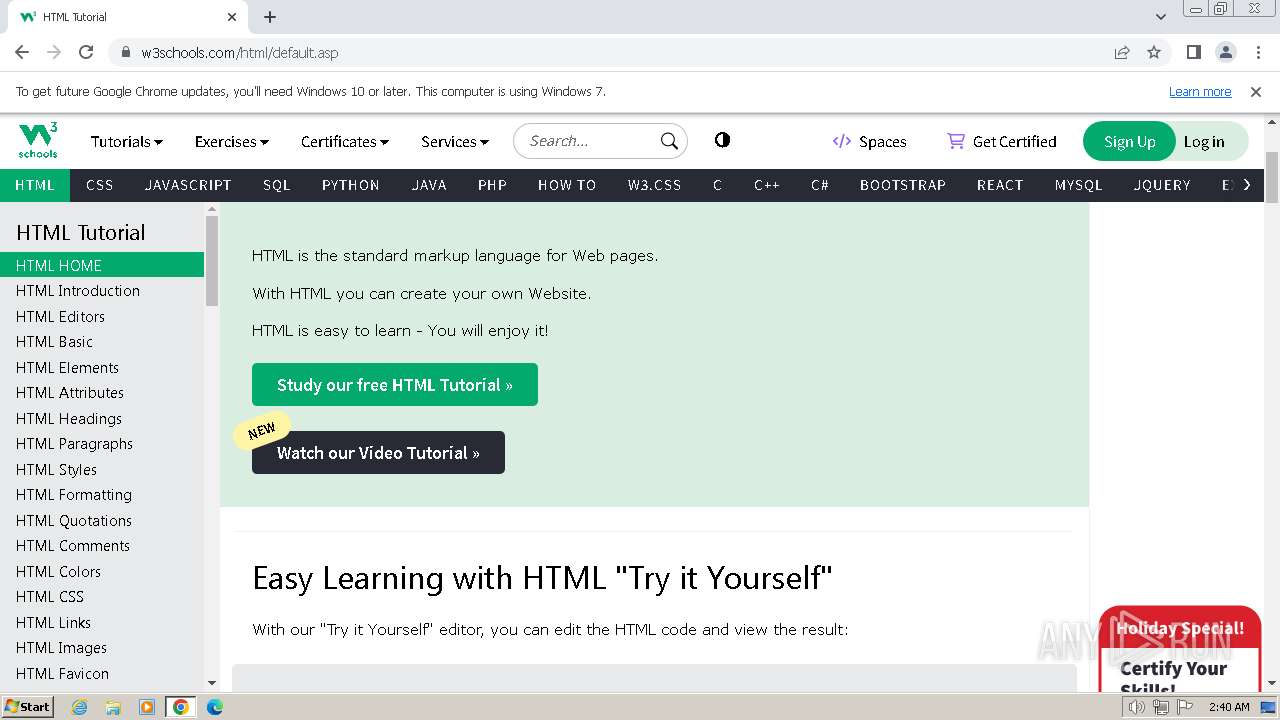
Task: Open Internet Explorer from taskbar
Action: coord(79,707)
